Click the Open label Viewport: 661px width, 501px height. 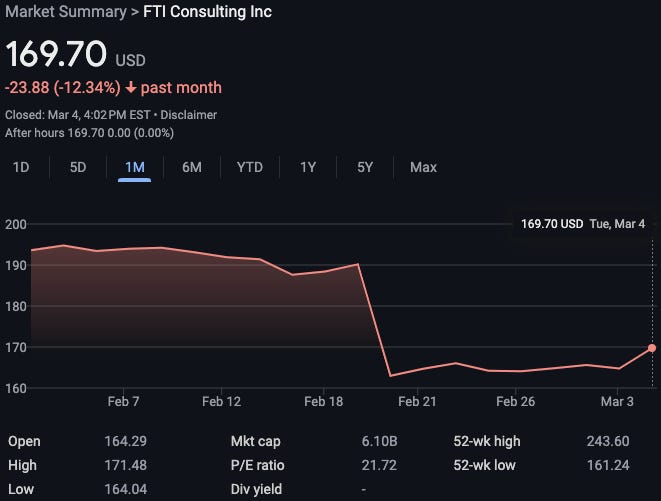[x=24, y=441]
